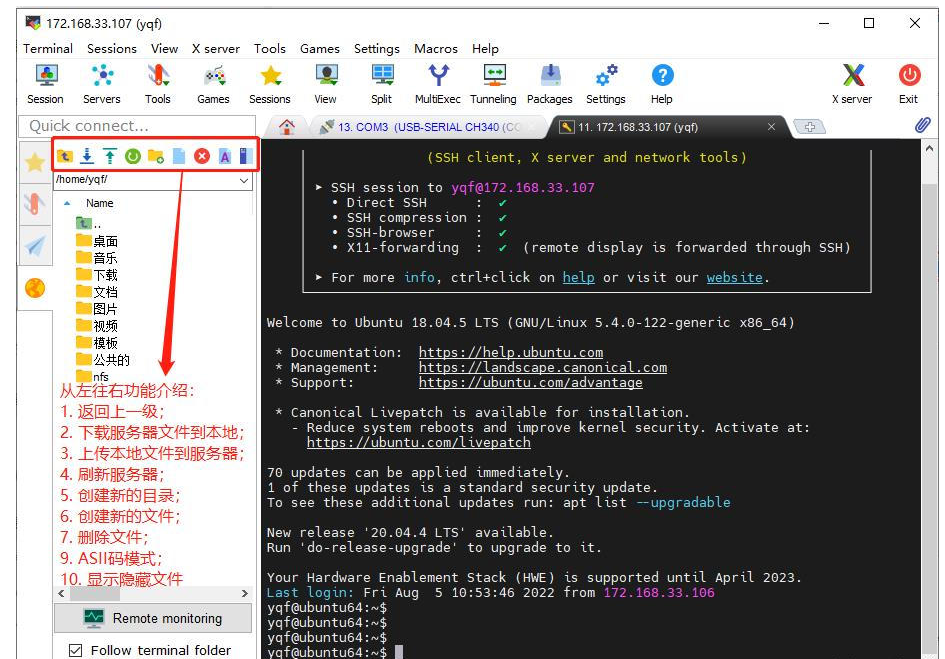Select the 图片 folder
This screenshot has height=659, width=945.
[x=97, y=309]
